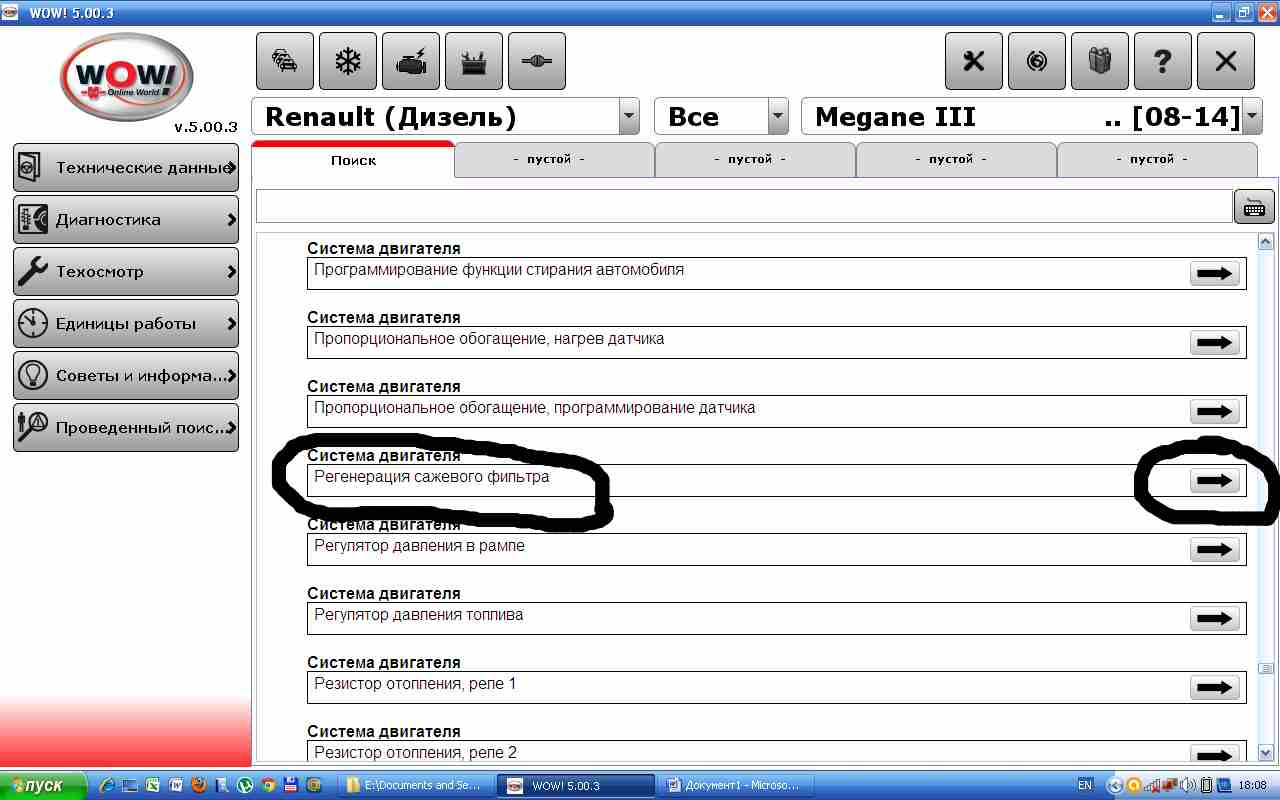Open the Все filter dropdown
The height and width of the screenshot is (800, 1280).
[778, 117]
